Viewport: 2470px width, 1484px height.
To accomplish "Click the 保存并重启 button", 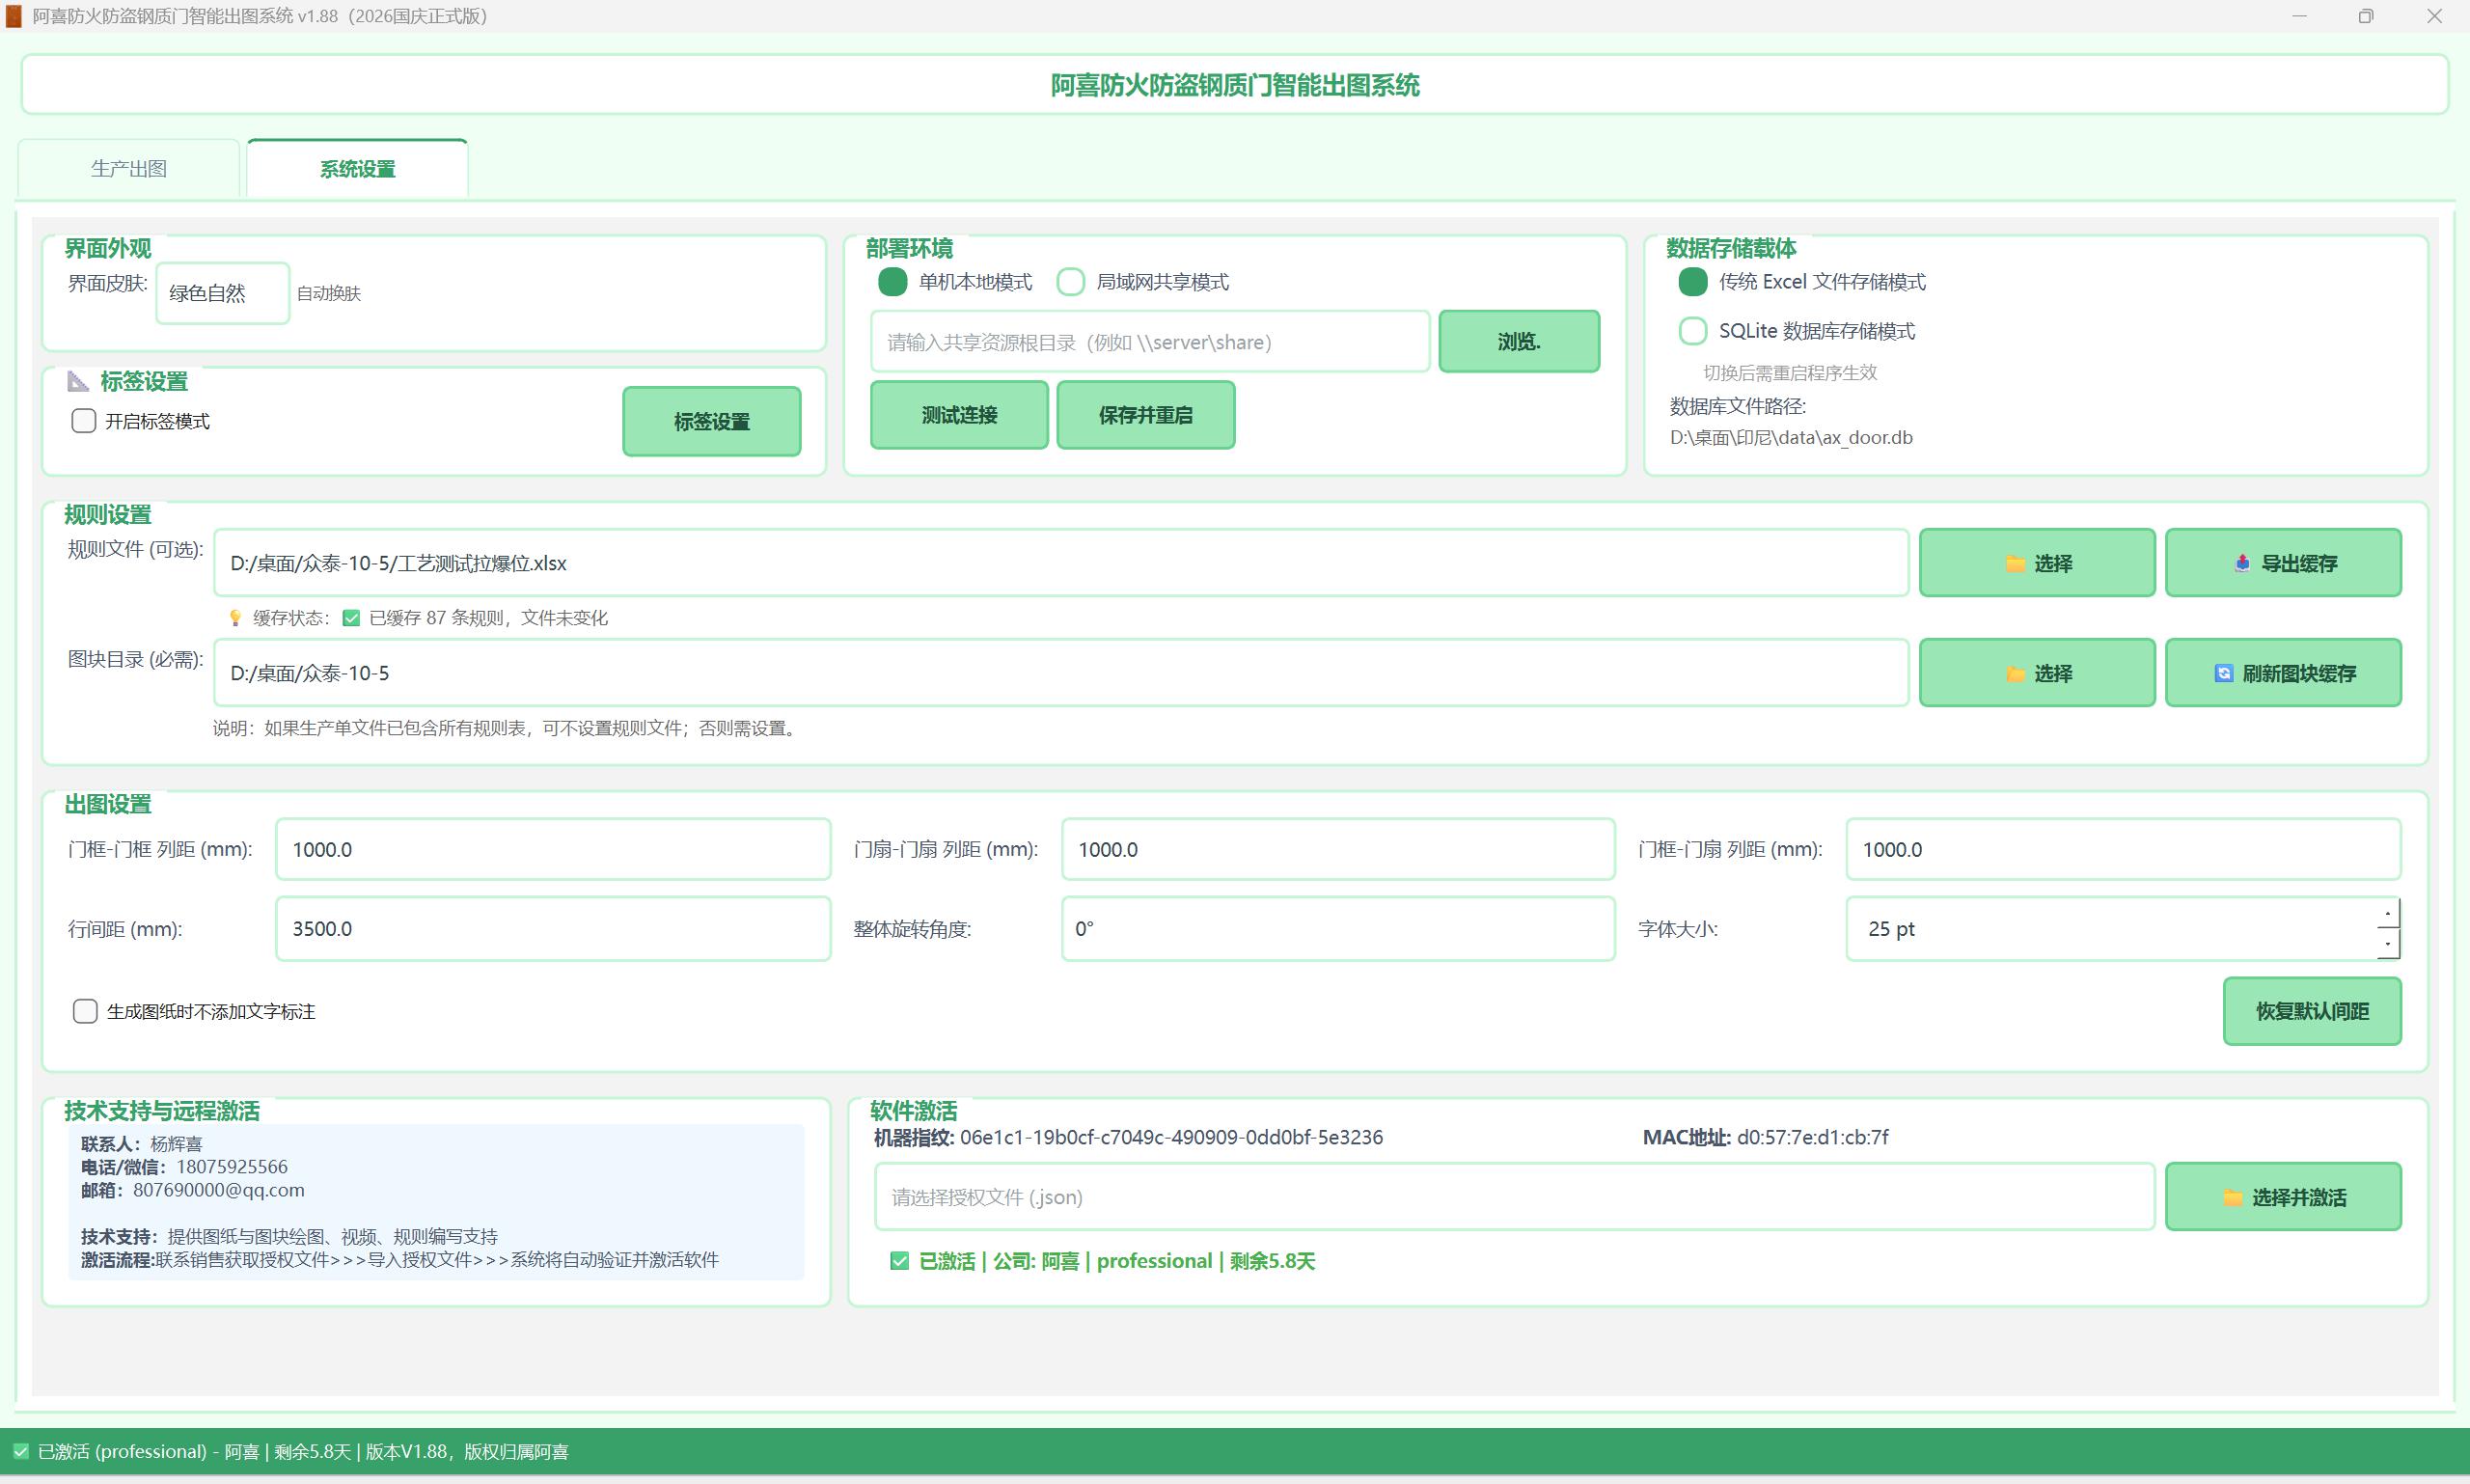I will tap(1146, 415).
